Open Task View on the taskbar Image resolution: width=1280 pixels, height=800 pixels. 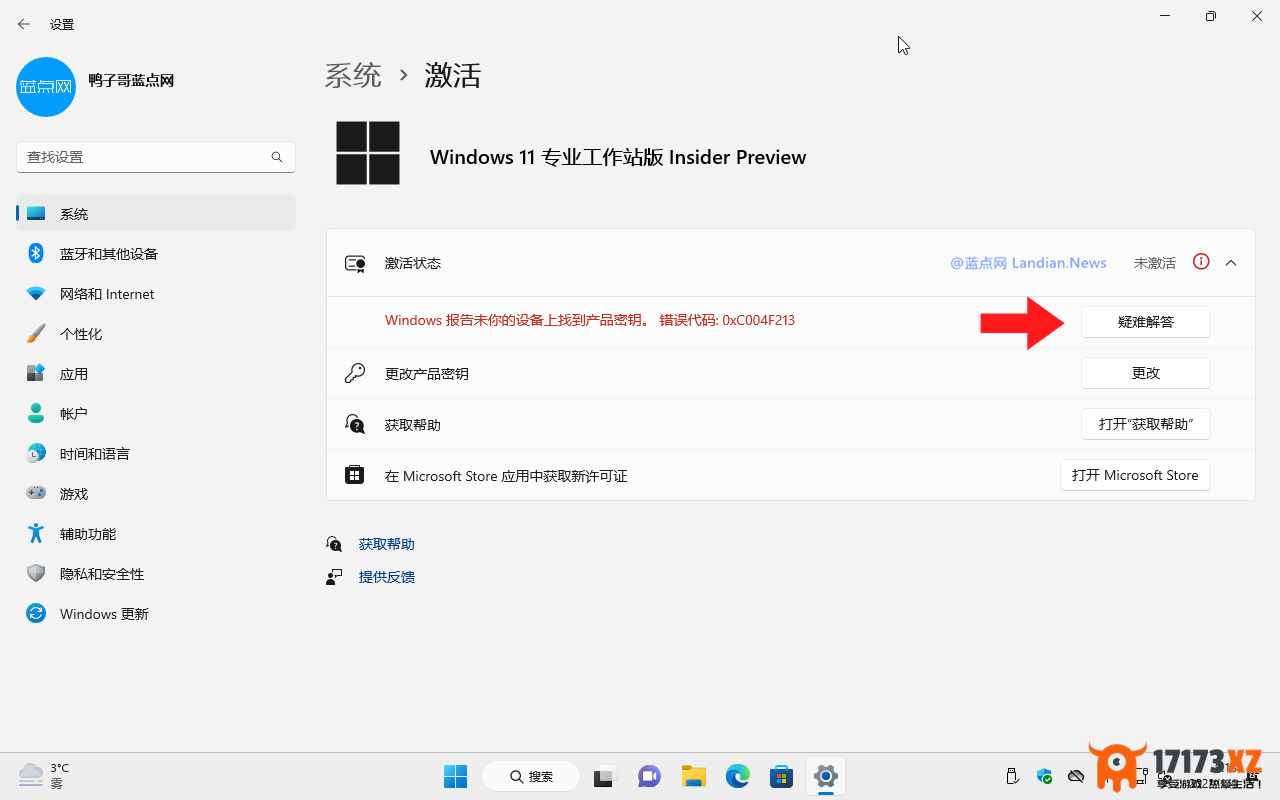[605, 776]
